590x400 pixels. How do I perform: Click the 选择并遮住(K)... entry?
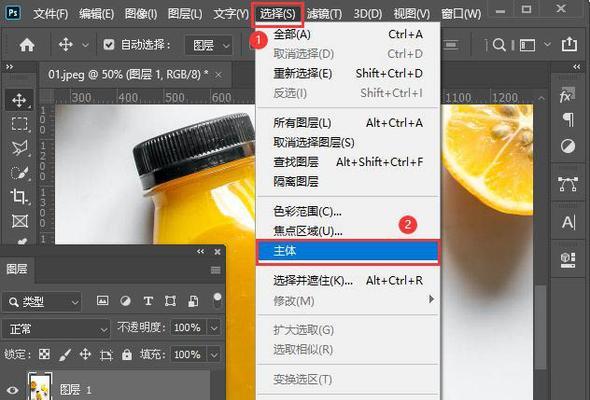[313, 281]
